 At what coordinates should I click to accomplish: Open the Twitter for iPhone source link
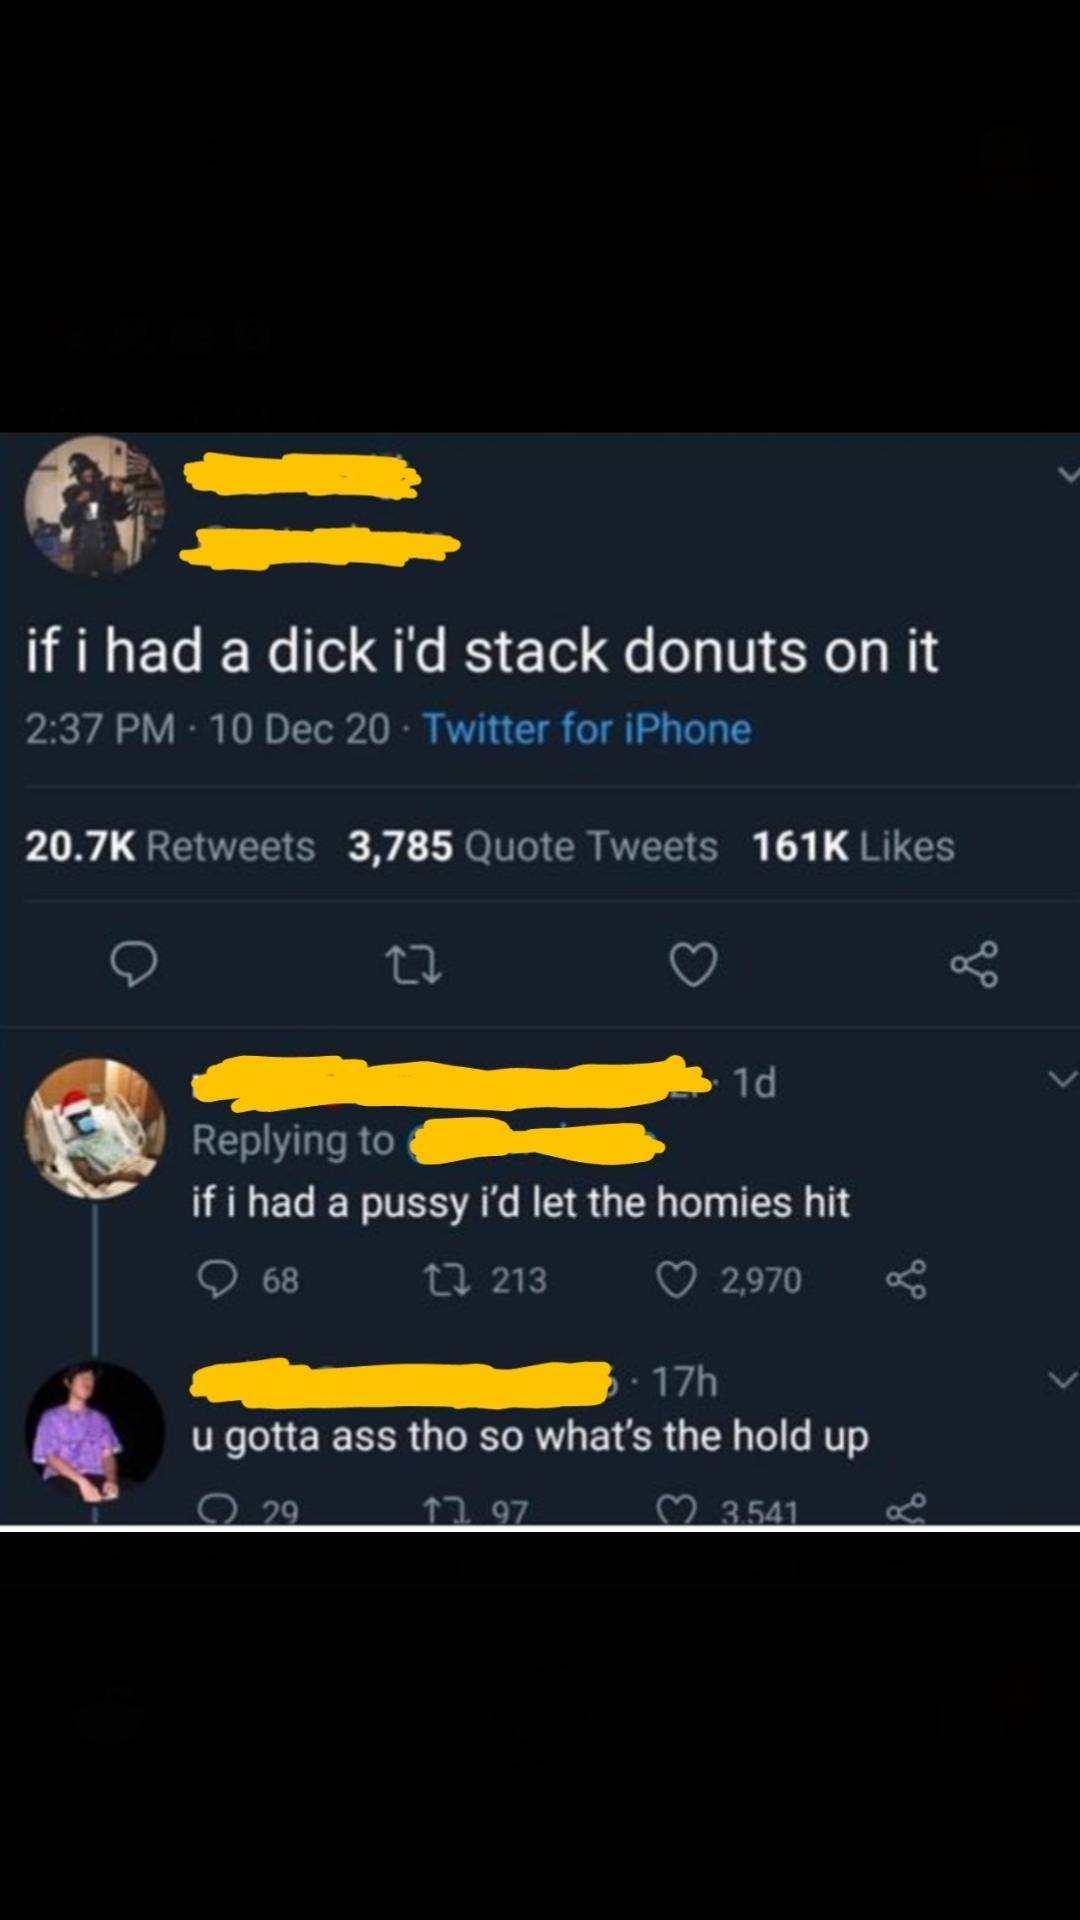coord(587,728)
